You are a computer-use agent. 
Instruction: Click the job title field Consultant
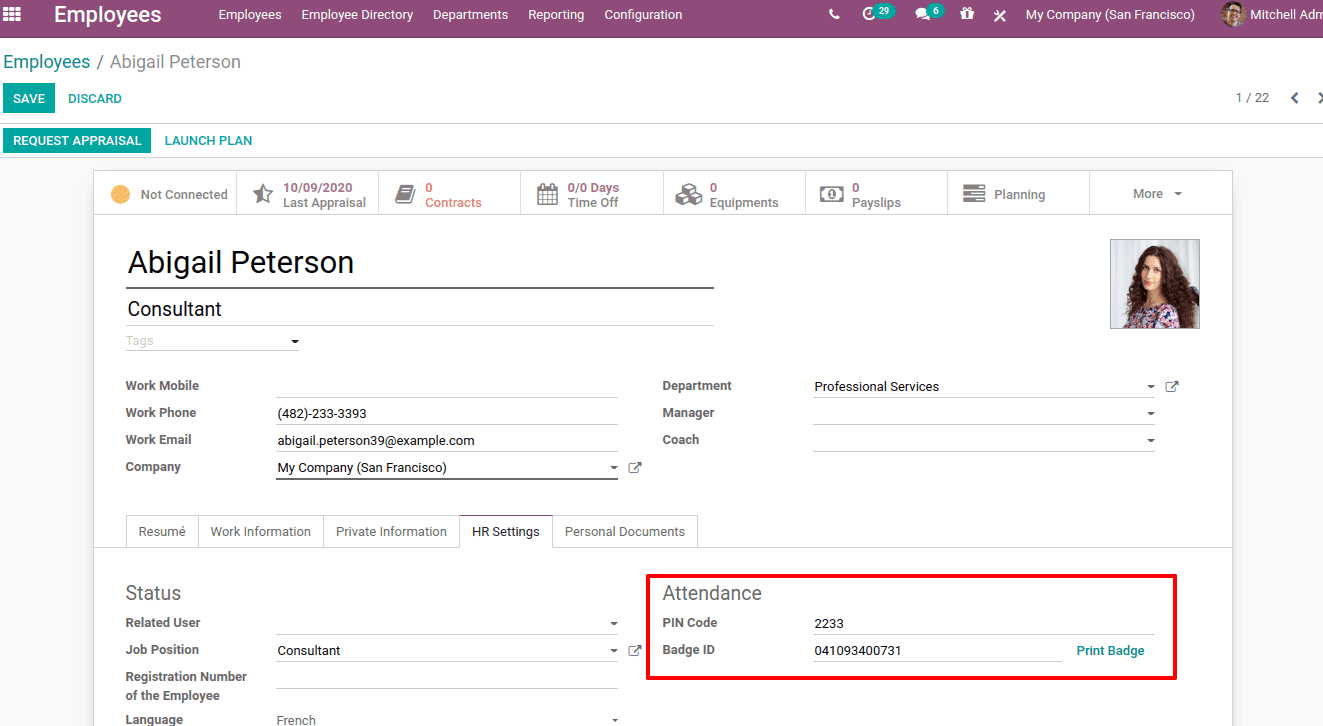point(420,309)
